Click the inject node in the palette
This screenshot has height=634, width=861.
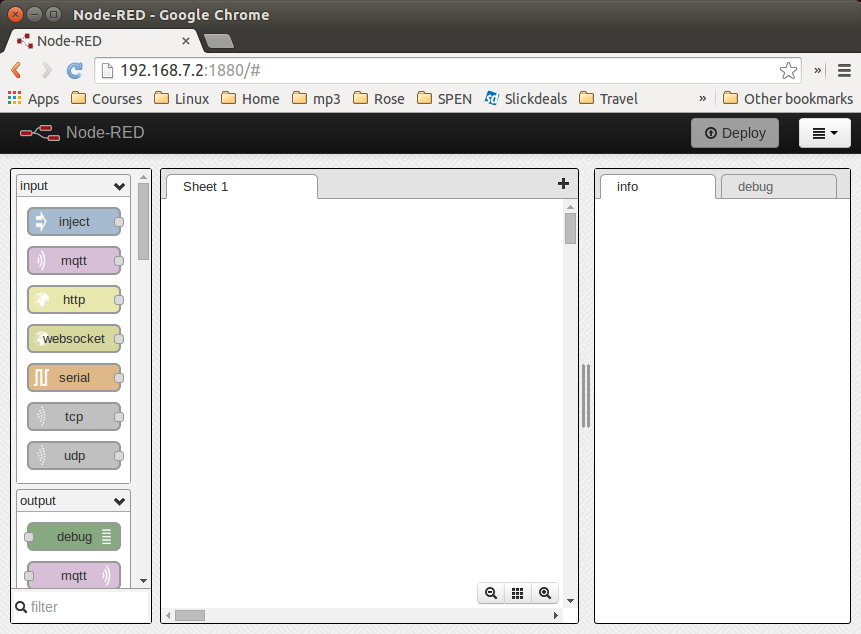point(74,222)
